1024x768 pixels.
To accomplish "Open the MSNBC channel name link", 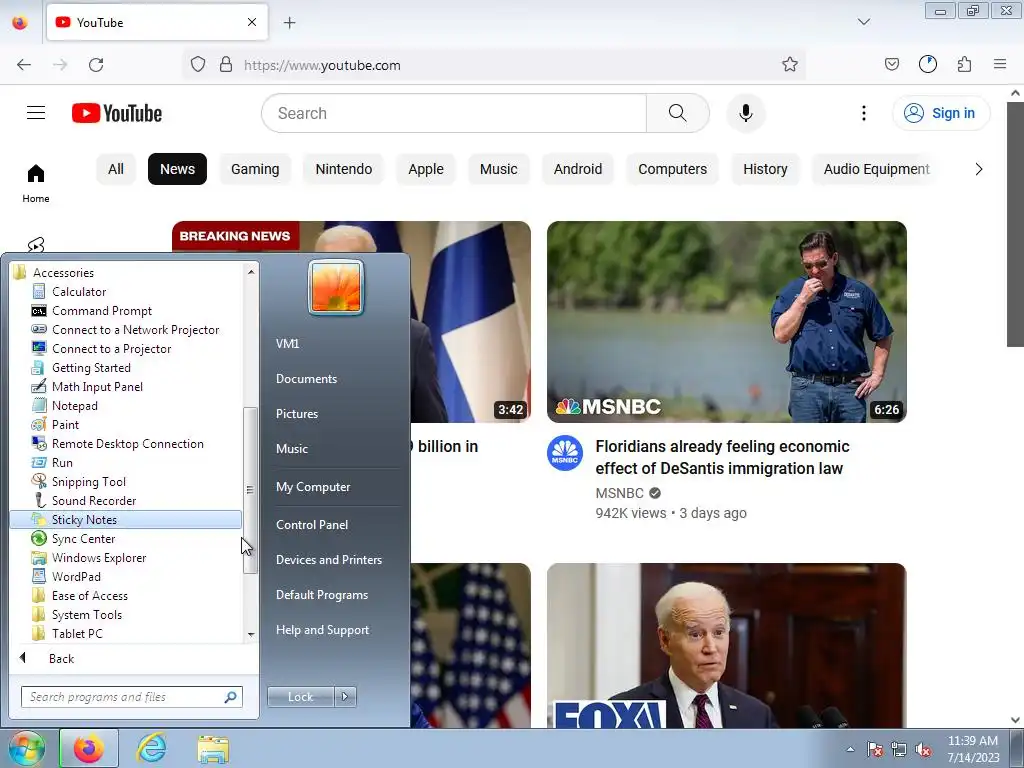I will tap(619, 493).
